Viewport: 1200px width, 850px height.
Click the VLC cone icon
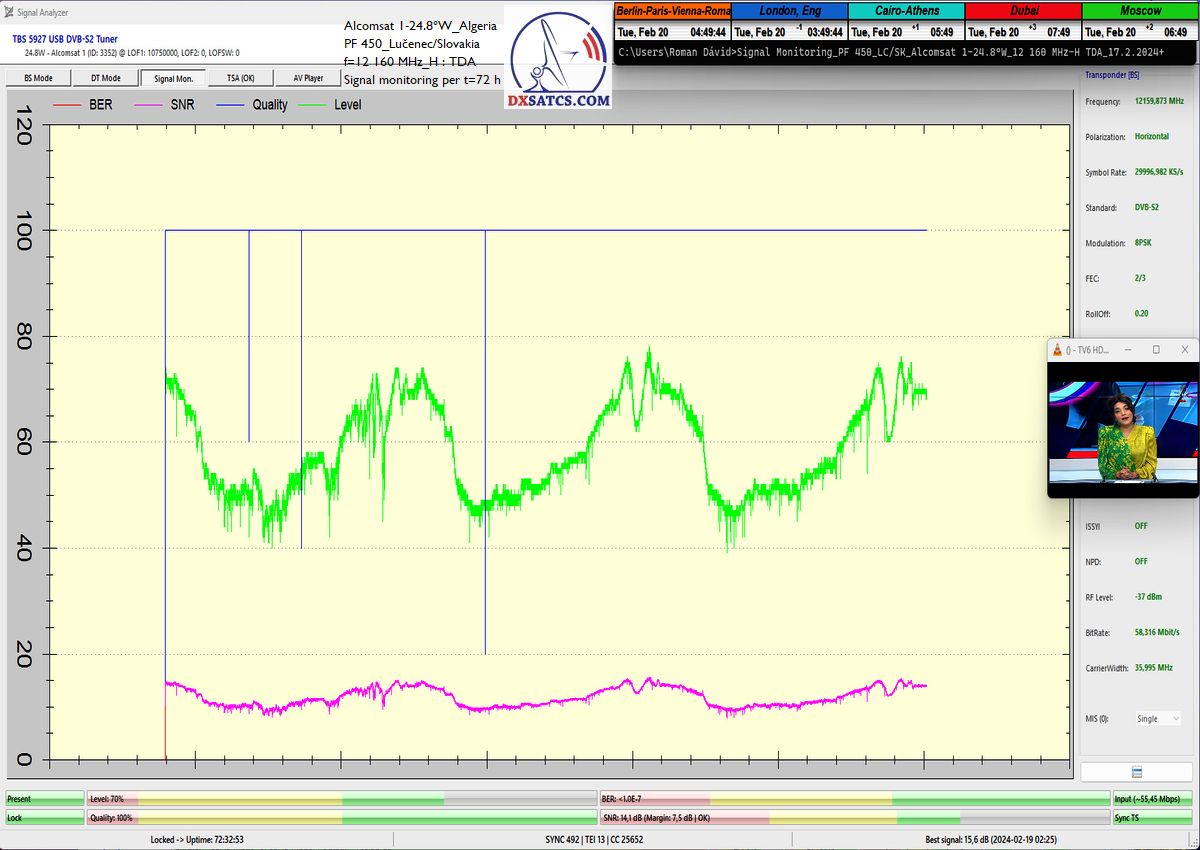tap(1056, 350)
